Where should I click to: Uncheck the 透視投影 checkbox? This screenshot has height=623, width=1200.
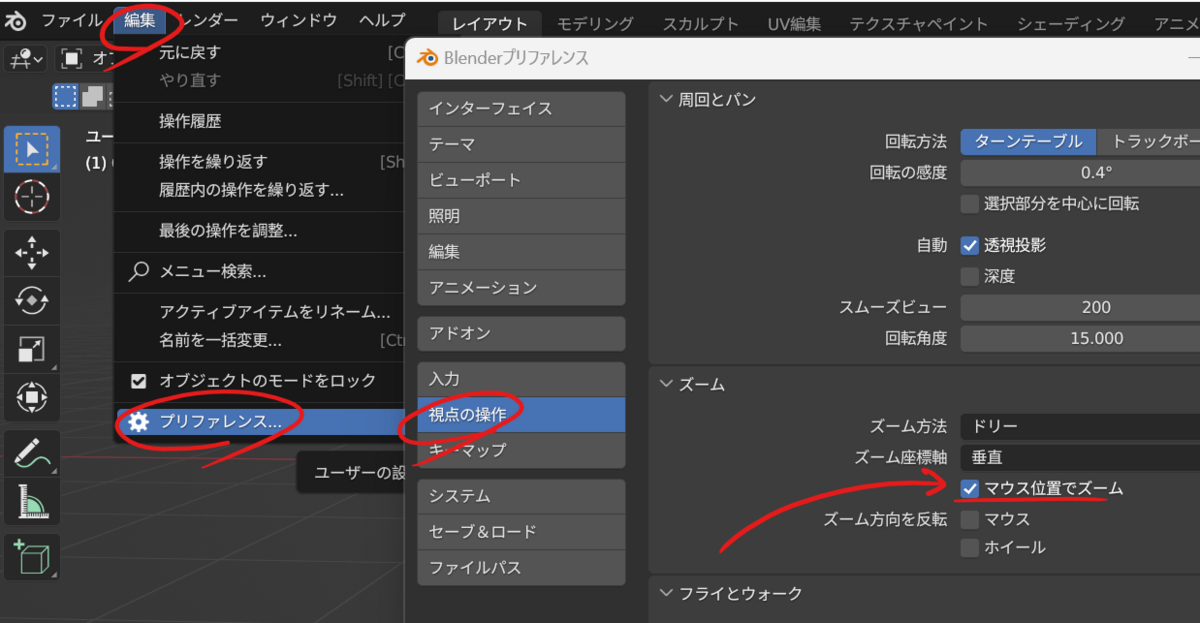coord(969,245)
